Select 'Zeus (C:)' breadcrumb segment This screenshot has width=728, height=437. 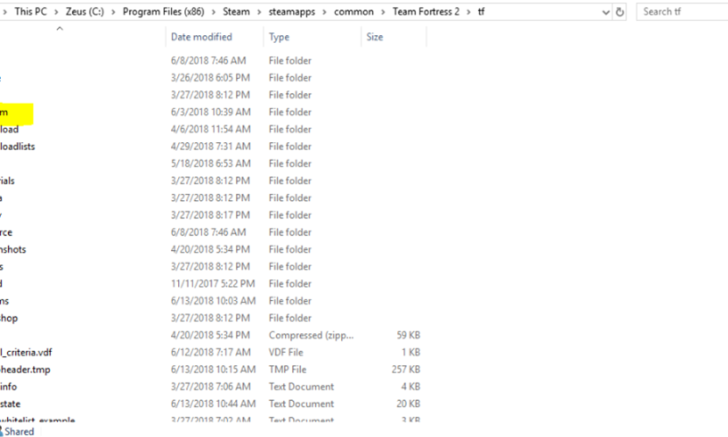[x=85, y=12]
